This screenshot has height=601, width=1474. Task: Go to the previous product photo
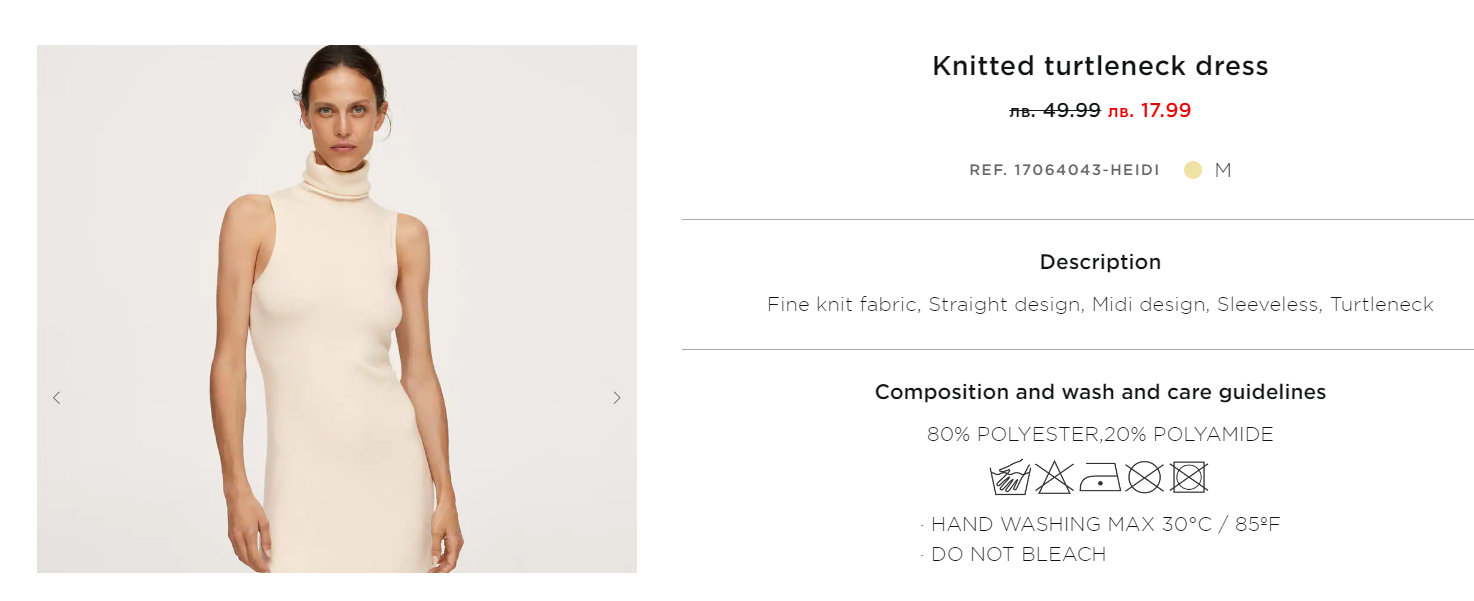56,398
